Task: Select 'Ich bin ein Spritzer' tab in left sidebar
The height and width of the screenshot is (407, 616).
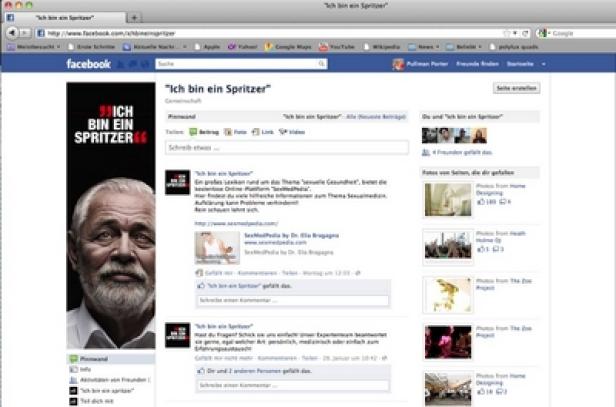Action: point(102,390)
